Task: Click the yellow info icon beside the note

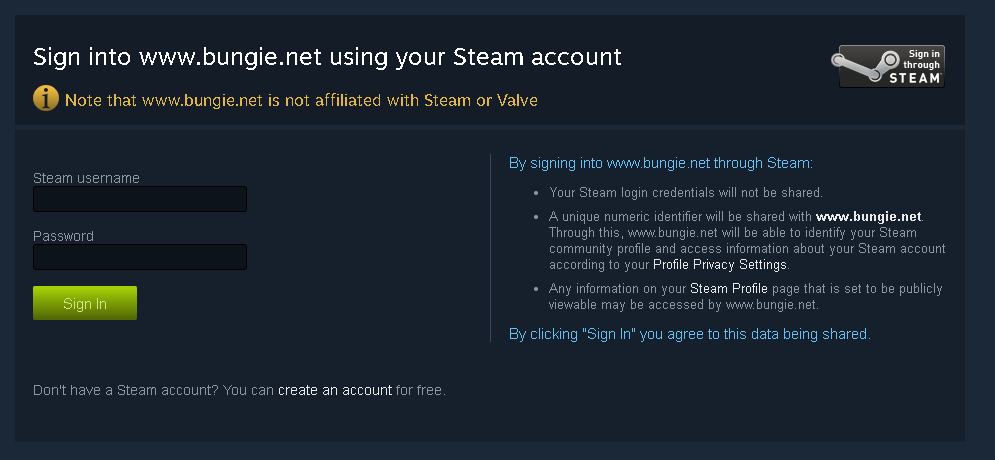Action: 46,98
